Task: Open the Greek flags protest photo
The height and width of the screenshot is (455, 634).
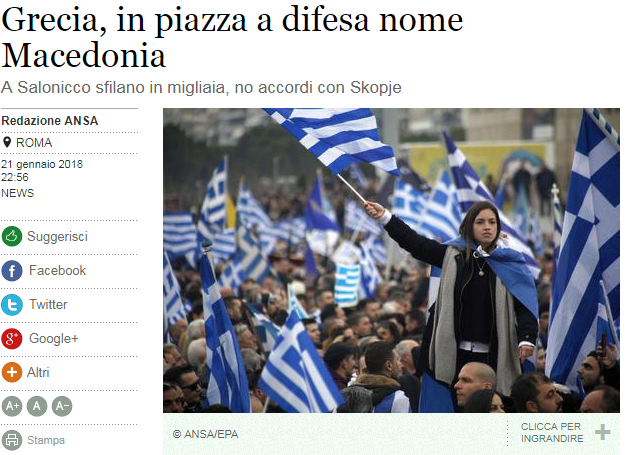Action: [x=391, y=260]
